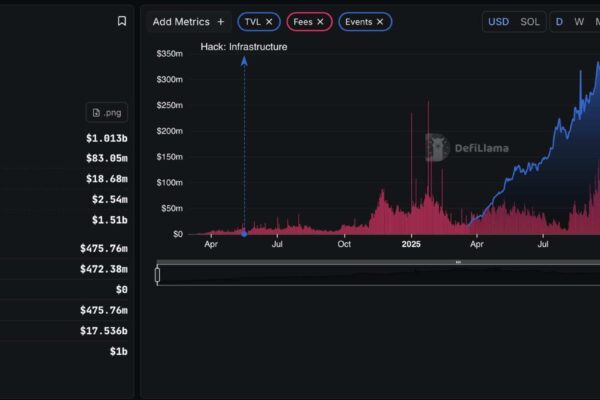Remove the Events metric chip
The width and height of the screenshot is (600, 400).
click(381, 21)
